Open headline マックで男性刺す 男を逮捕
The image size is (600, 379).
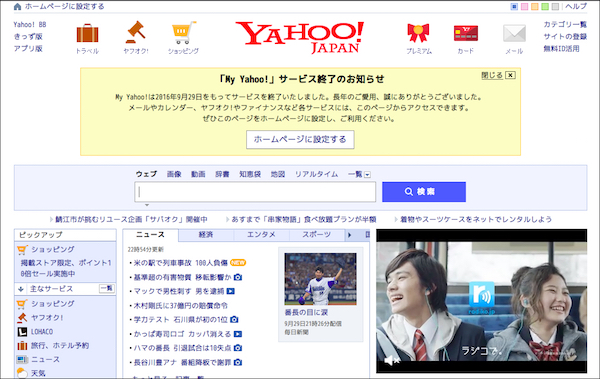pos(179,291)
